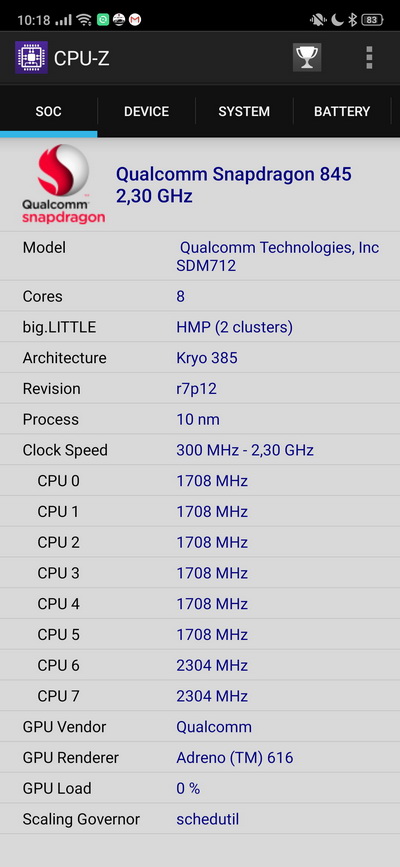Tap the trophy icon in header
The image size is (400, 867).
307,58
